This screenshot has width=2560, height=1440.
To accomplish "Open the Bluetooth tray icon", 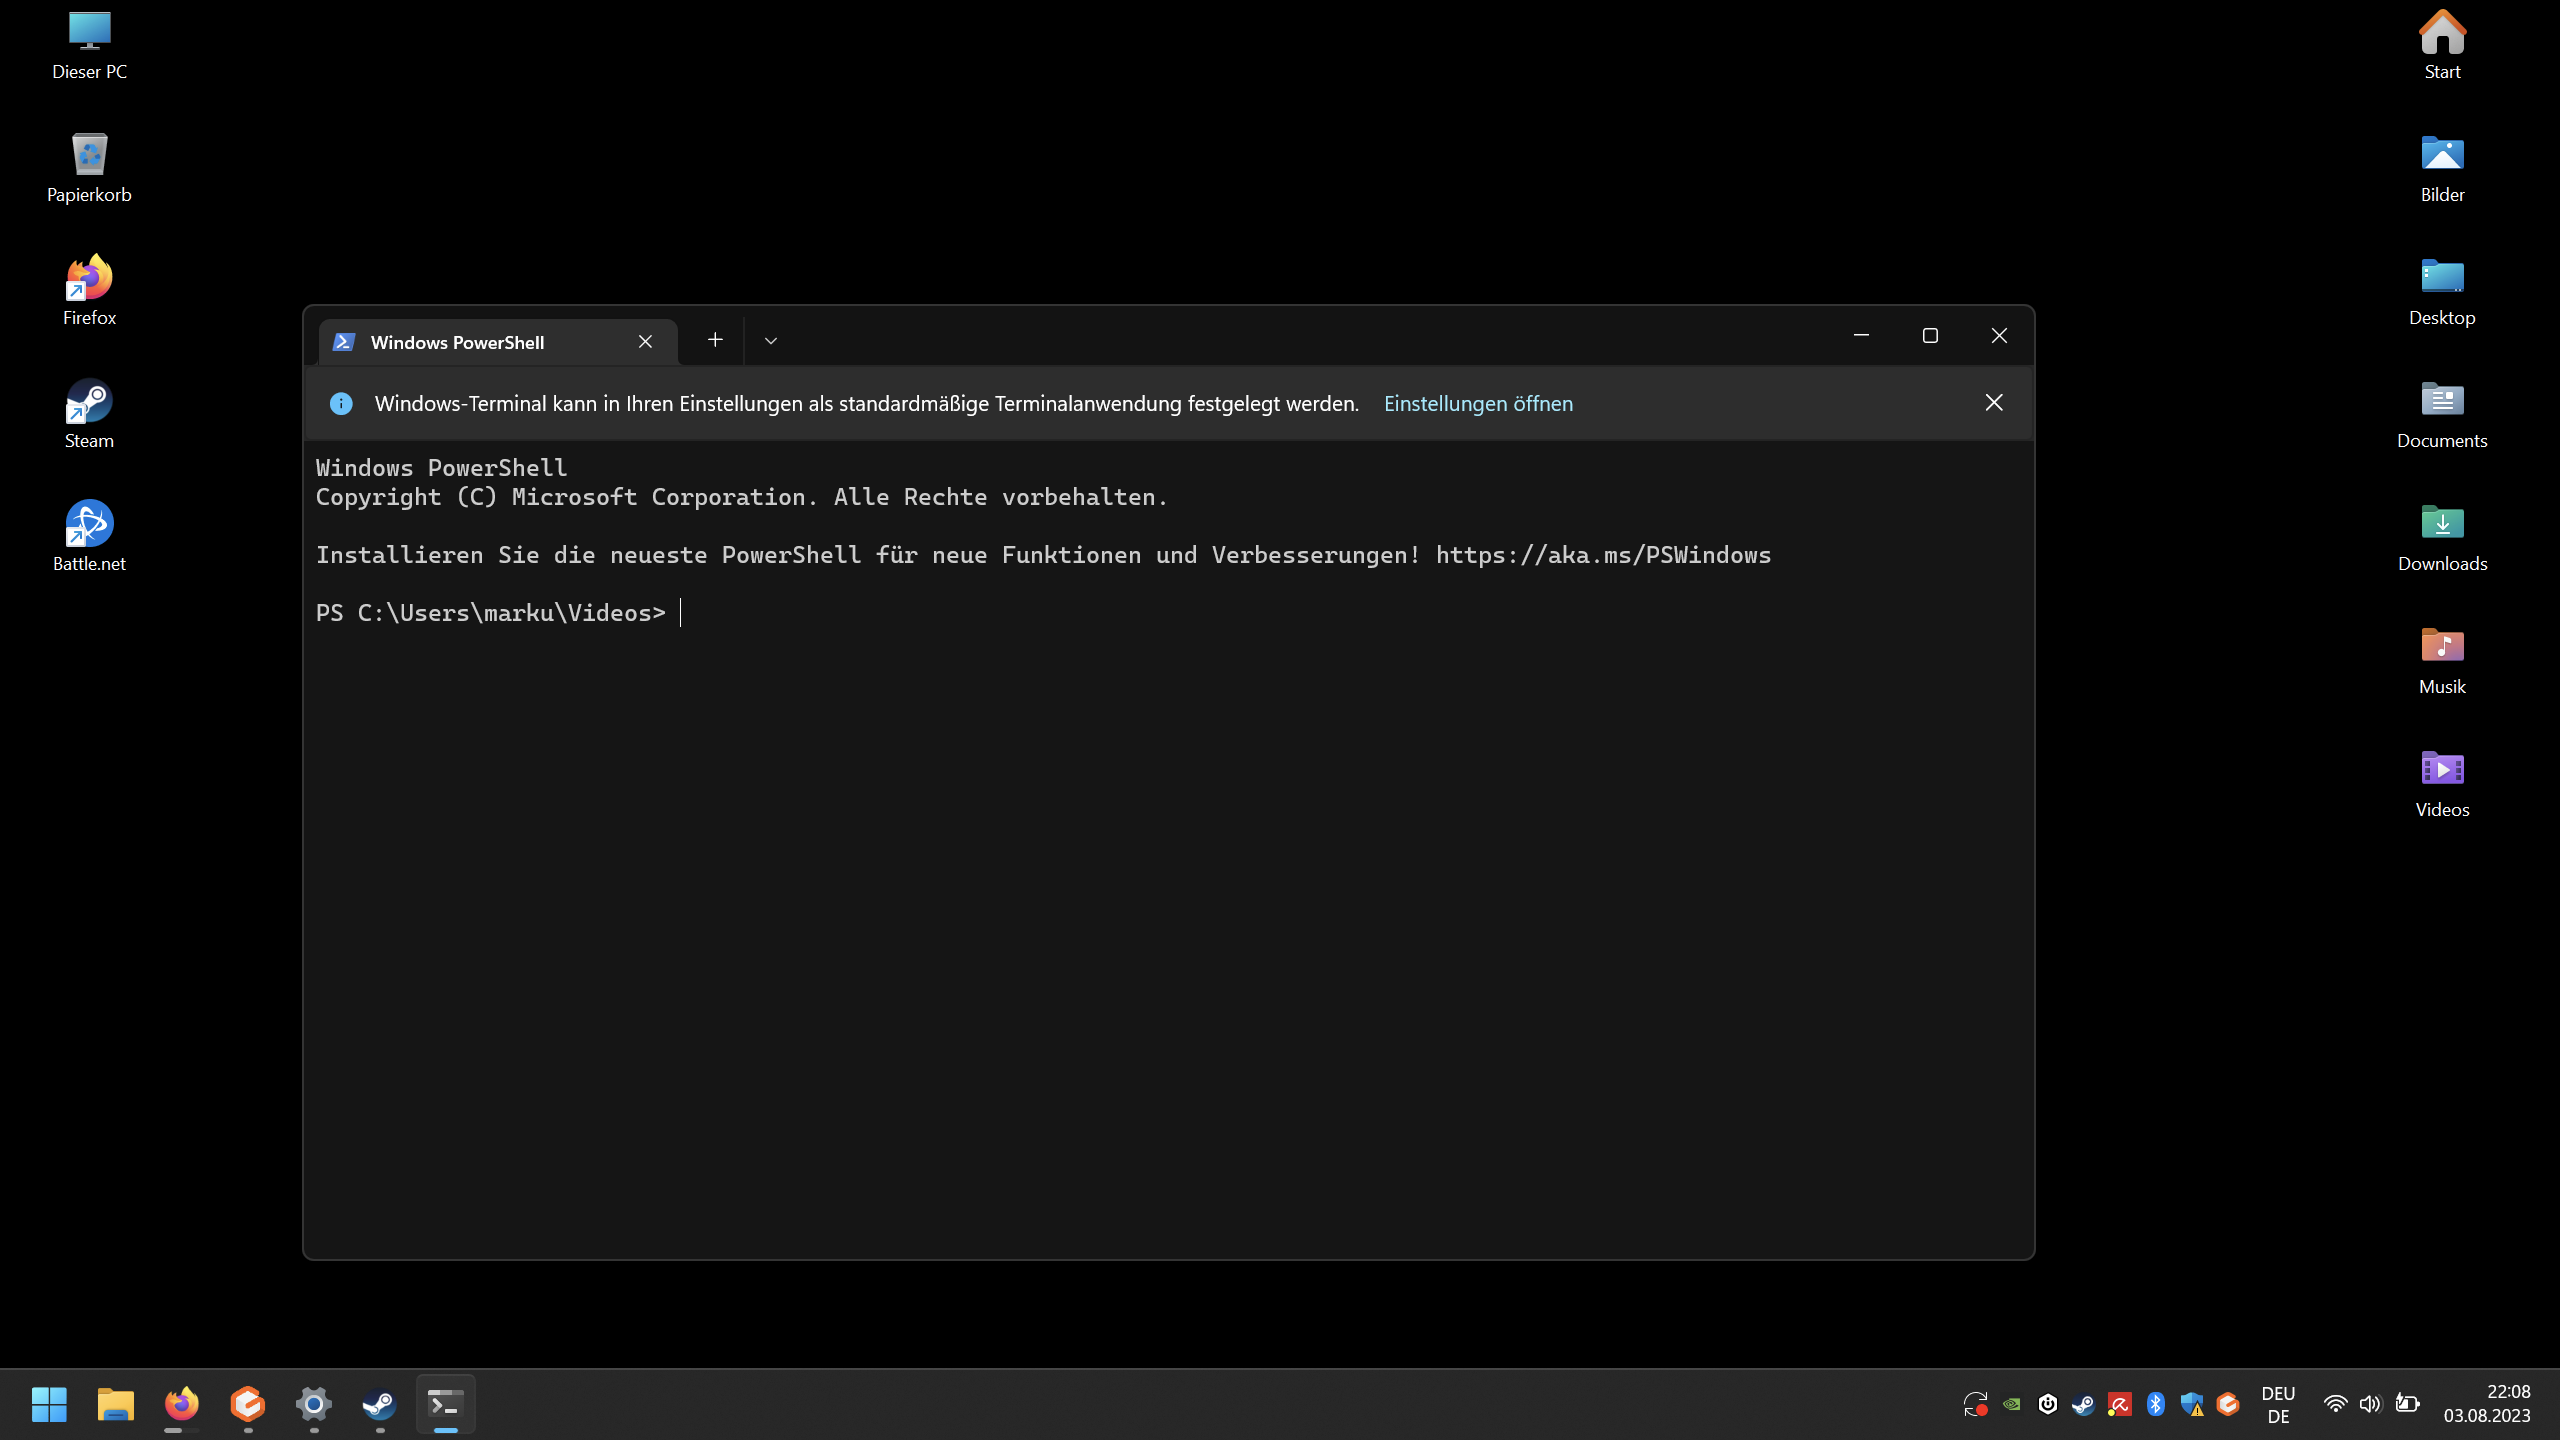I will click(x=2155, y=1404).
